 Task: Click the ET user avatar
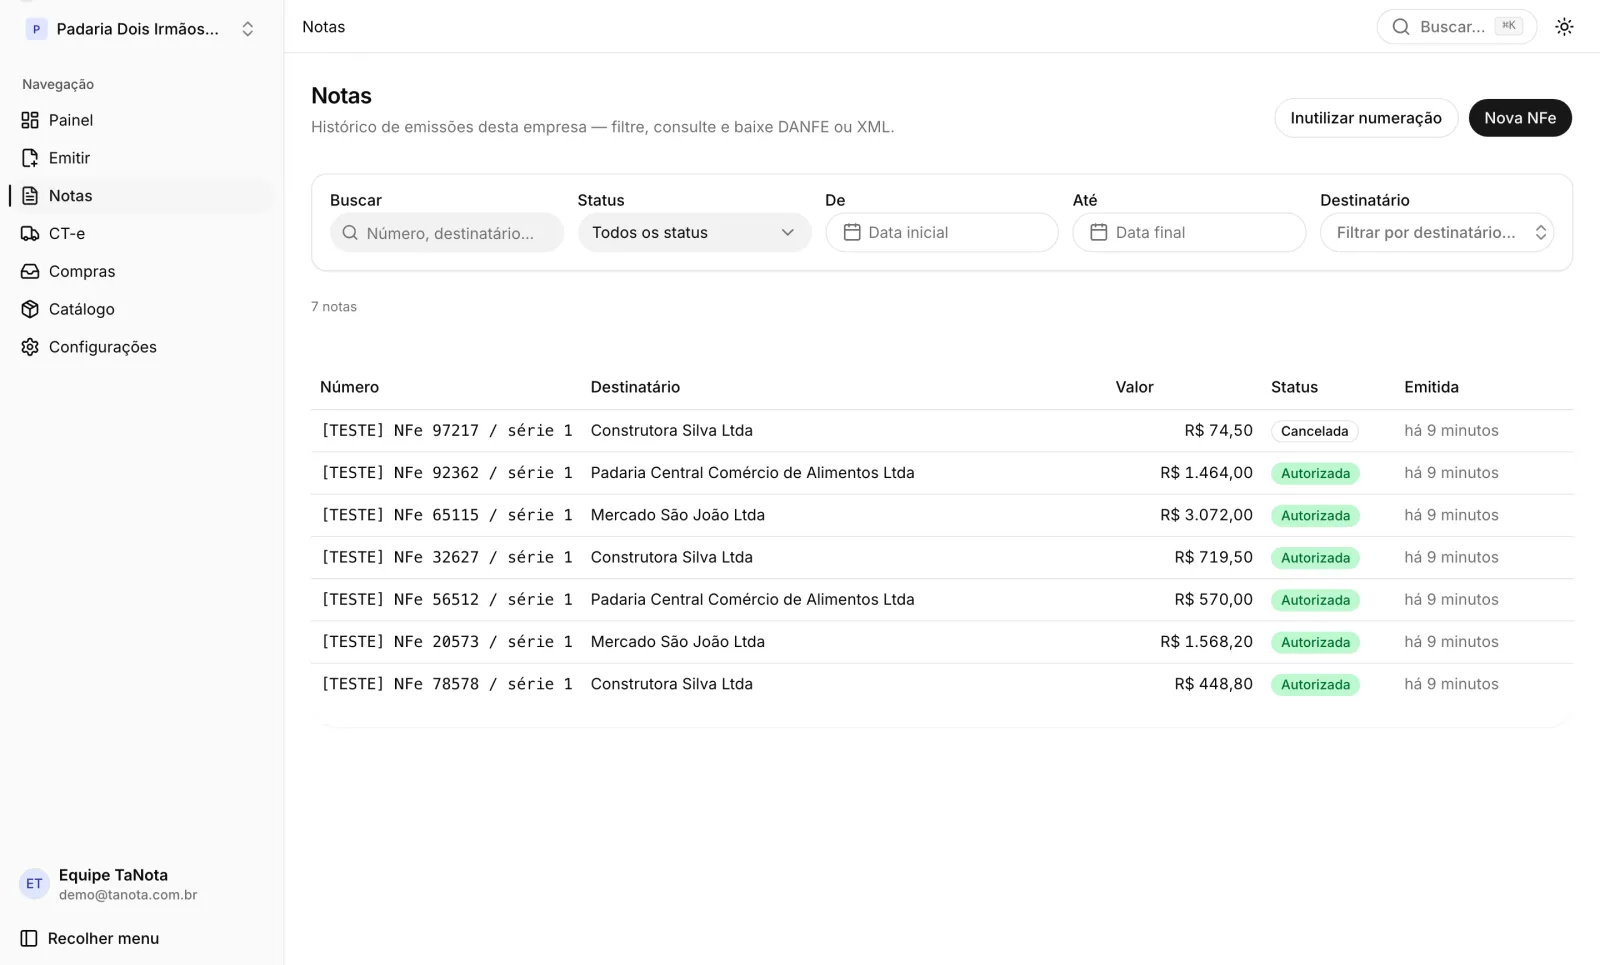point(34,884)
